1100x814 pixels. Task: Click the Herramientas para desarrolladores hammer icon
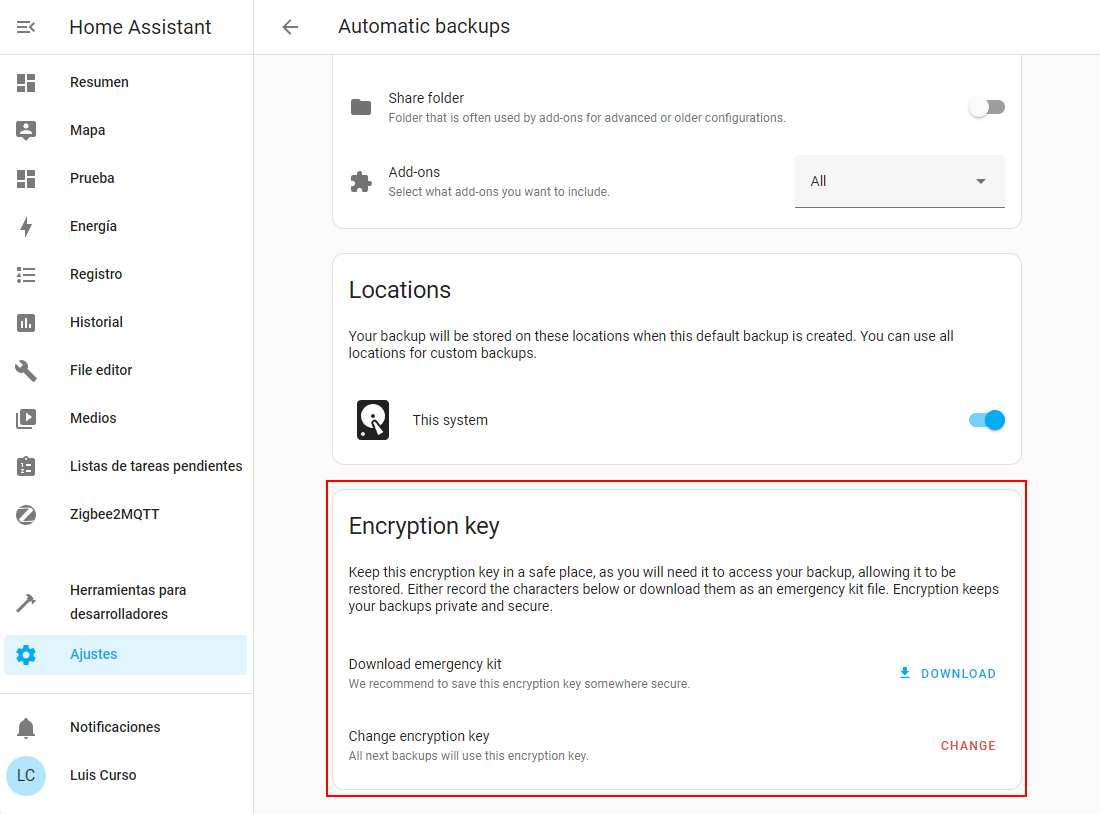(26, 602)
